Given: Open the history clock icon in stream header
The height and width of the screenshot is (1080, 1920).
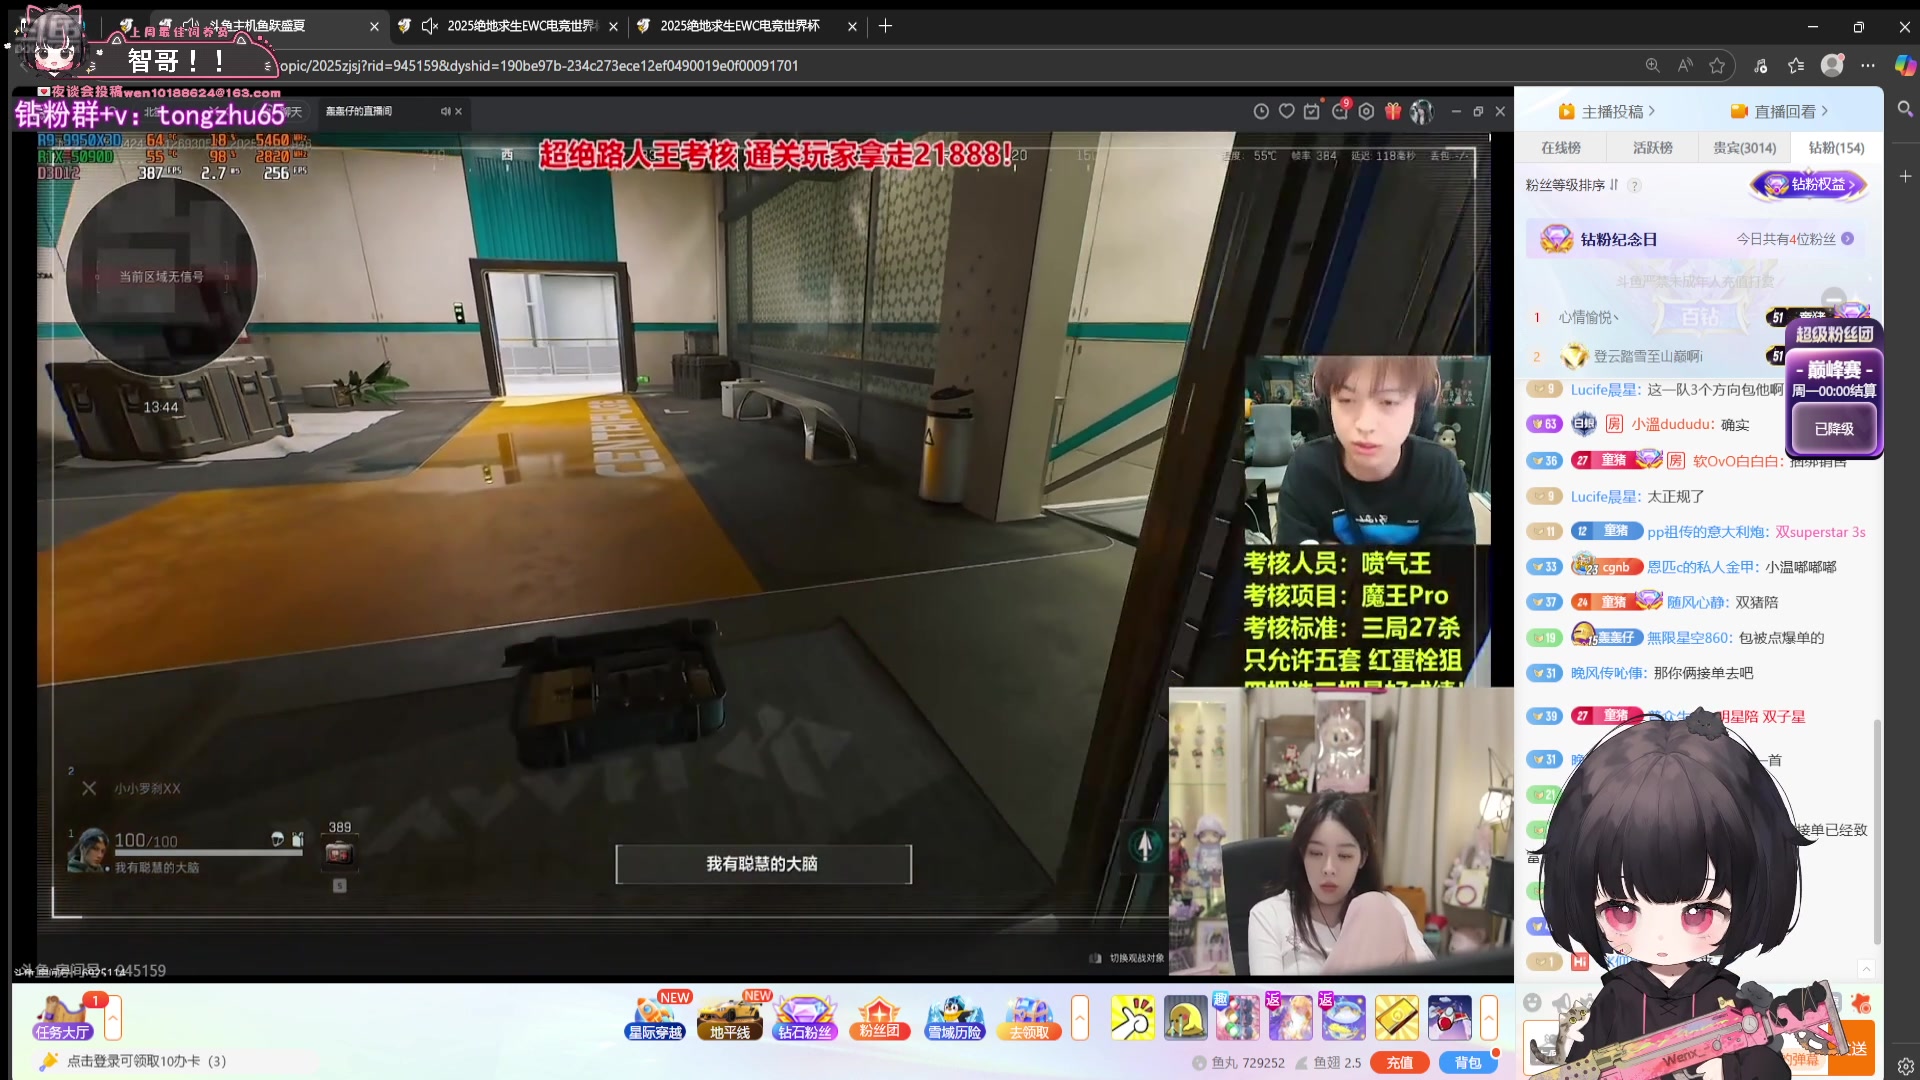Looking at the screenshot, I should tap(1261, 111).
